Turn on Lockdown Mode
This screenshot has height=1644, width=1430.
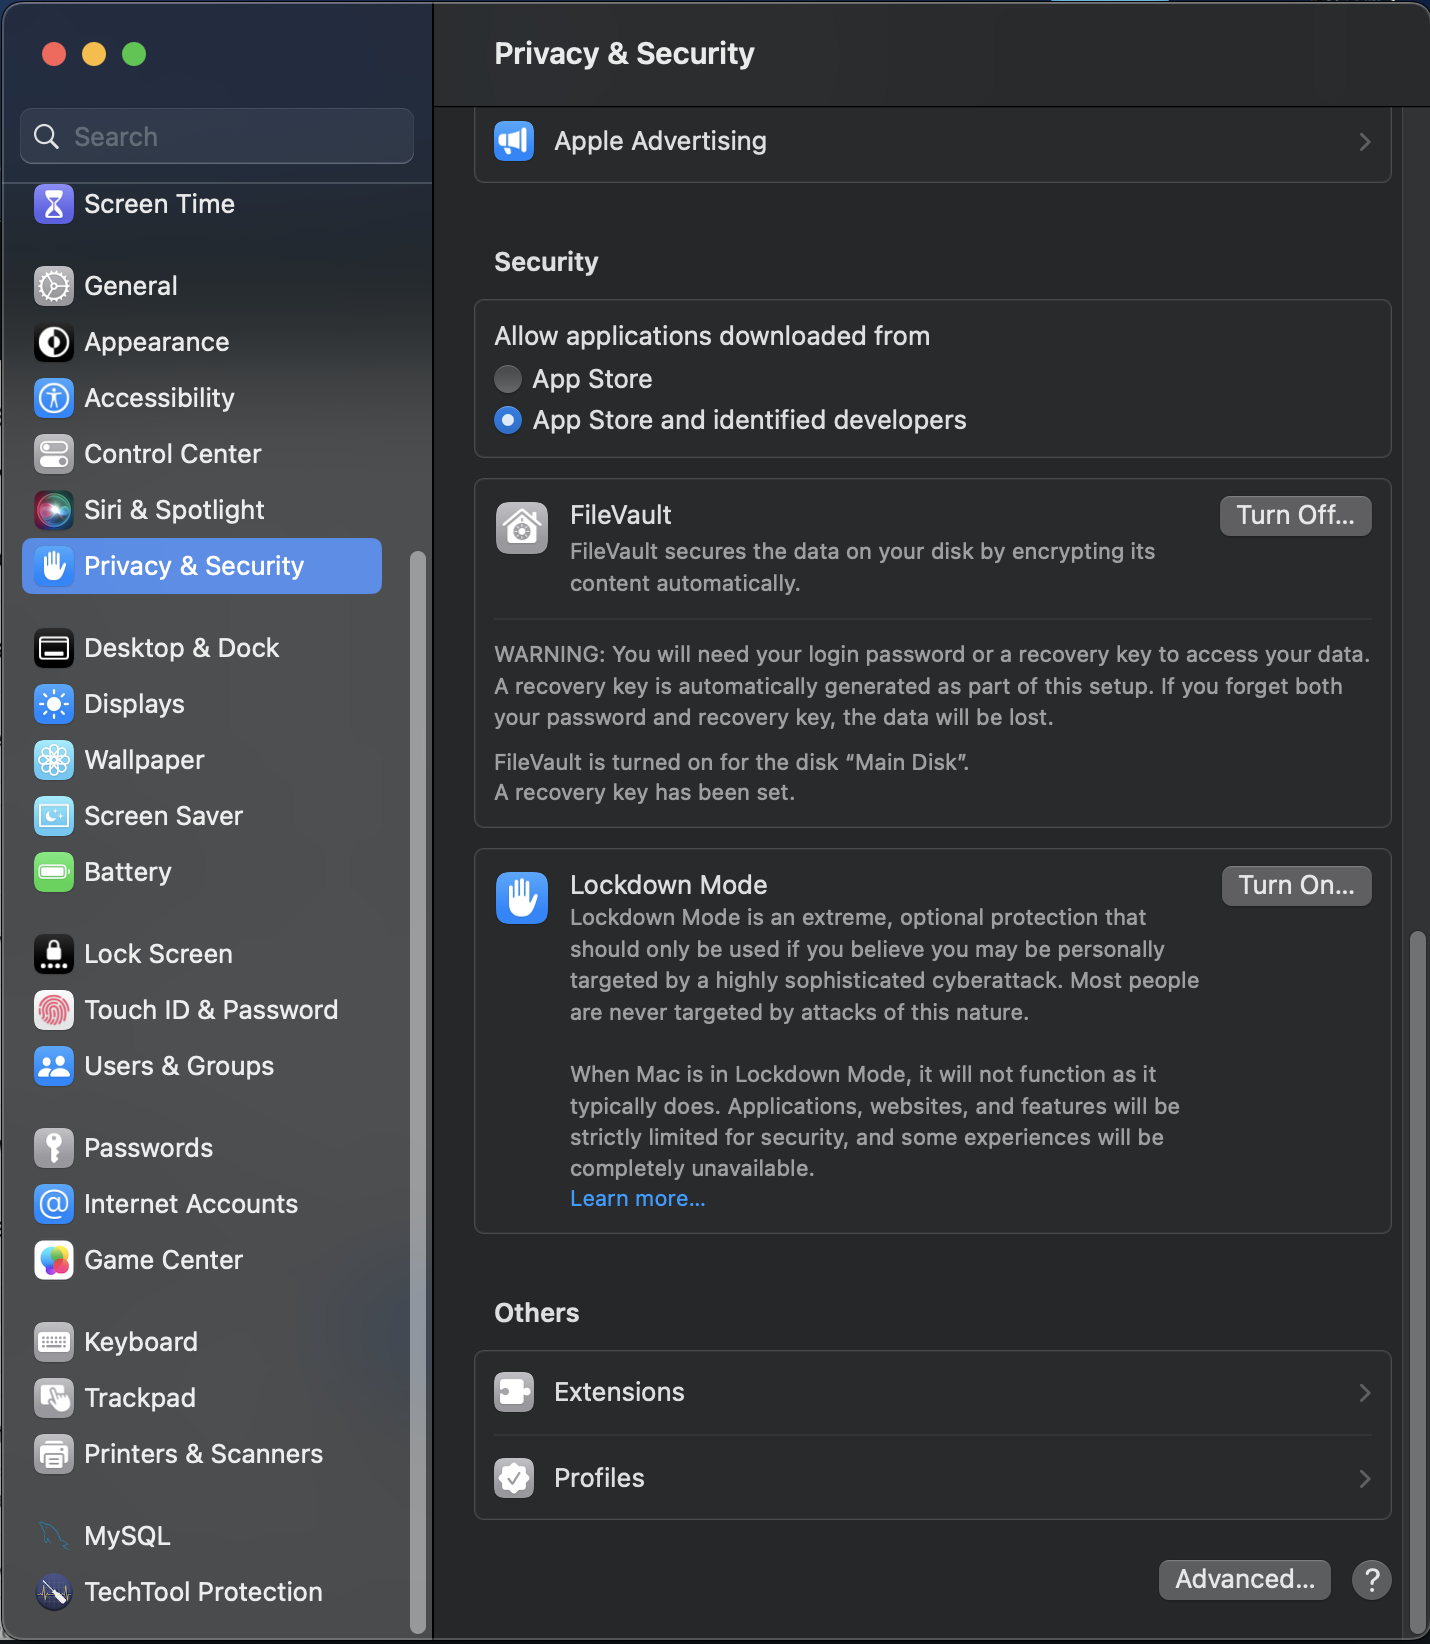point(1296,886)
